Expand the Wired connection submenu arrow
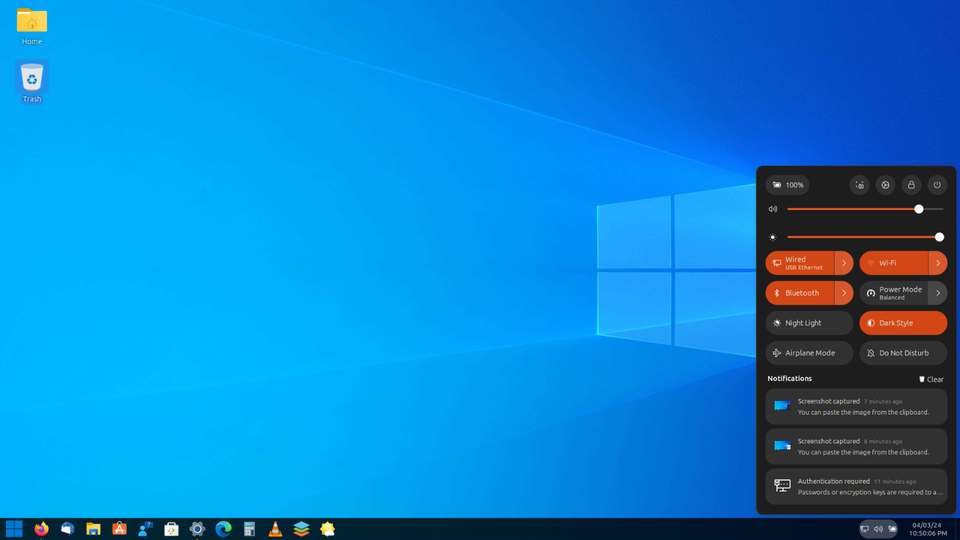 (x=844, y=263)
